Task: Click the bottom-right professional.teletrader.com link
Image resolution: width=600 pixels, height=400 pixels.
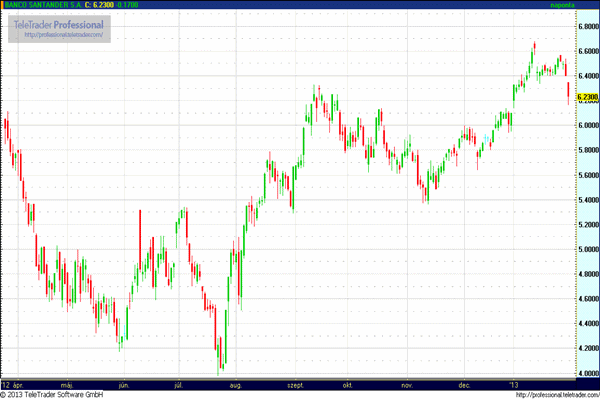Action: pyautogui.click(x=550, y=395)
